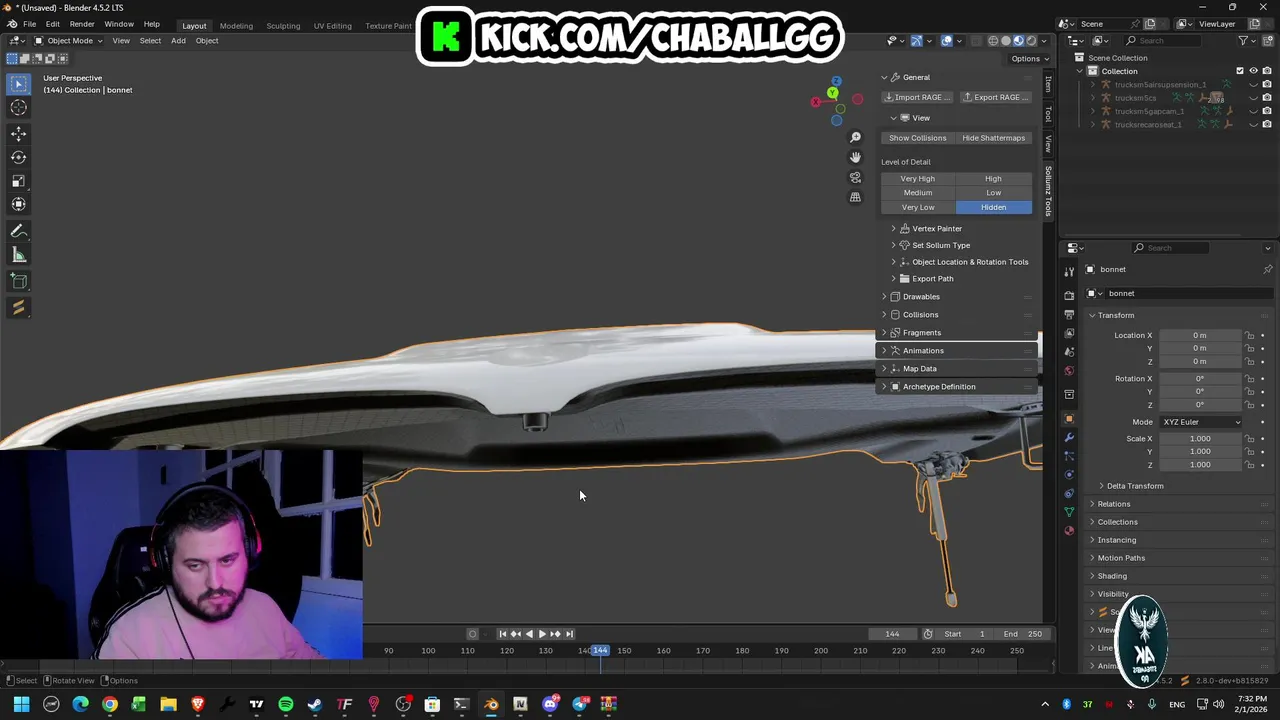1280x720 pixels.
Task: Open Blender app icon in Windows taskbar
Action: [x=491, y=704]
